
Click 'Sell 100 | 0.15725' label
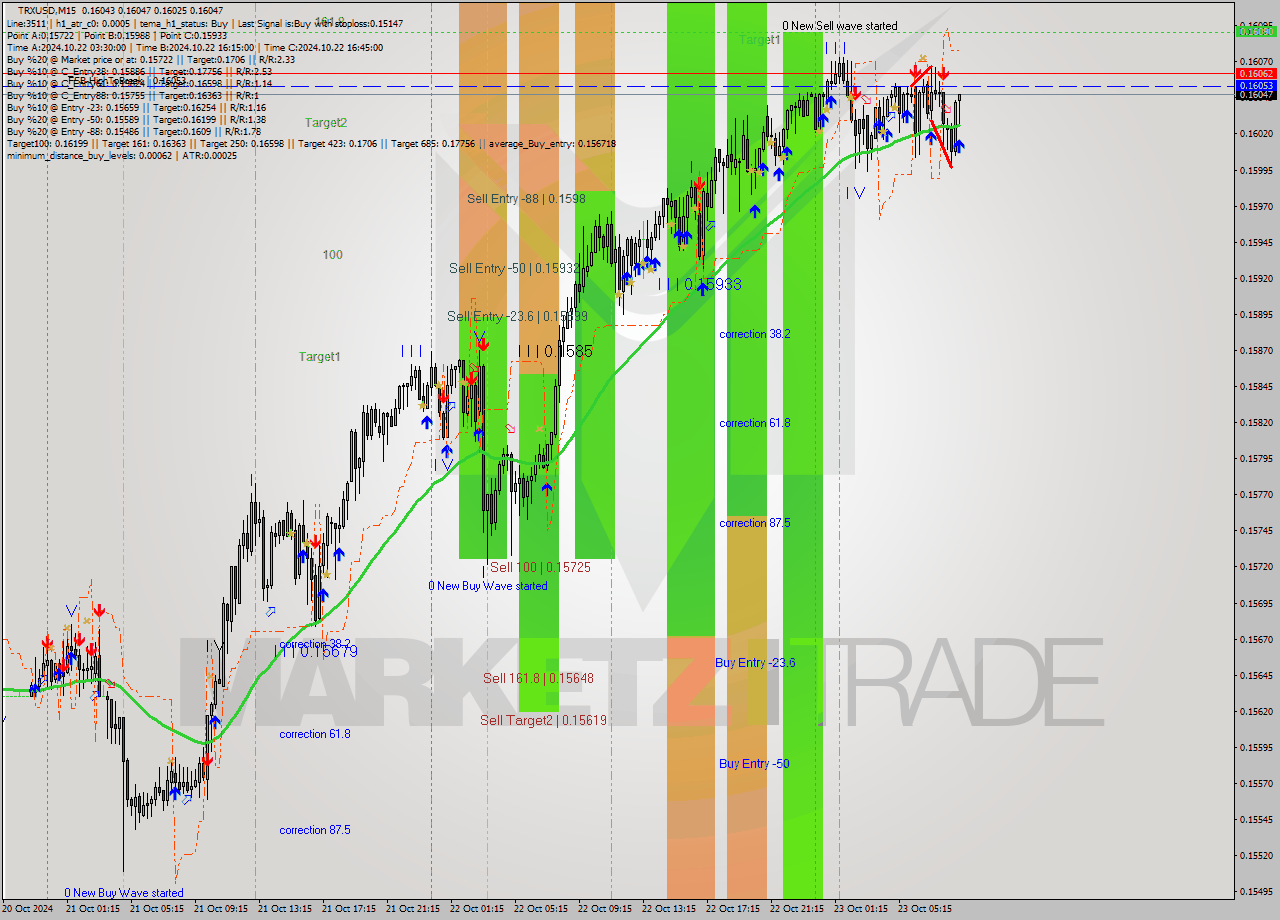pyautogui.click(x=540, y=567)
